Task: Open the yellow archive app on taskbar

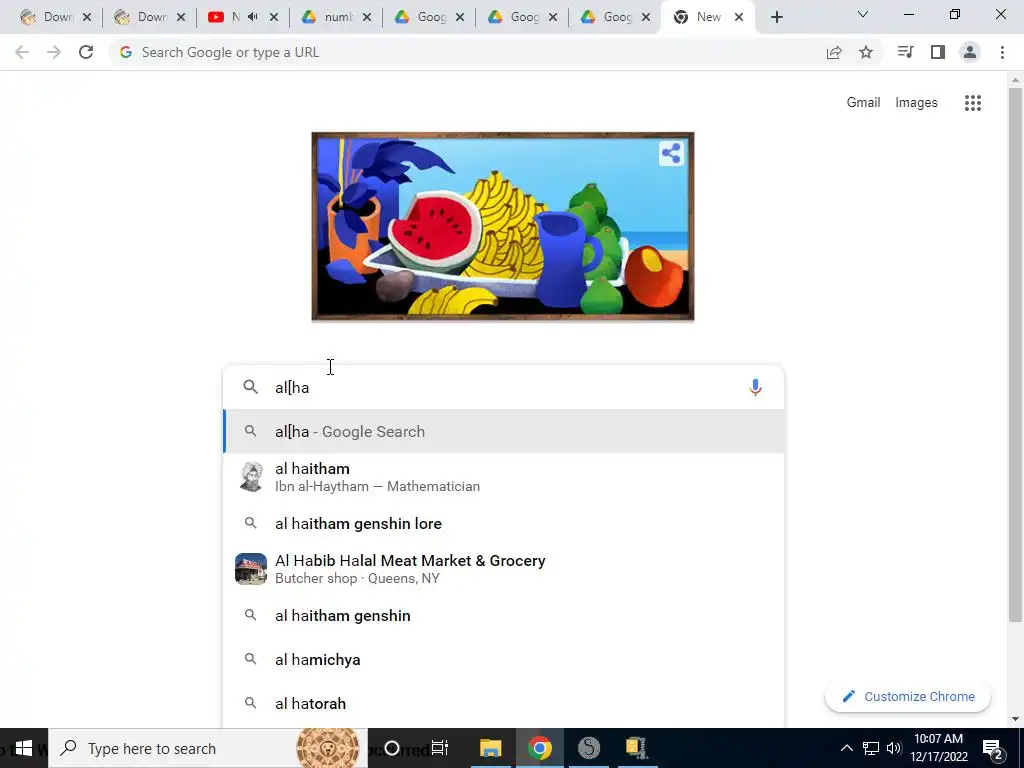Action: coord(636,748)
